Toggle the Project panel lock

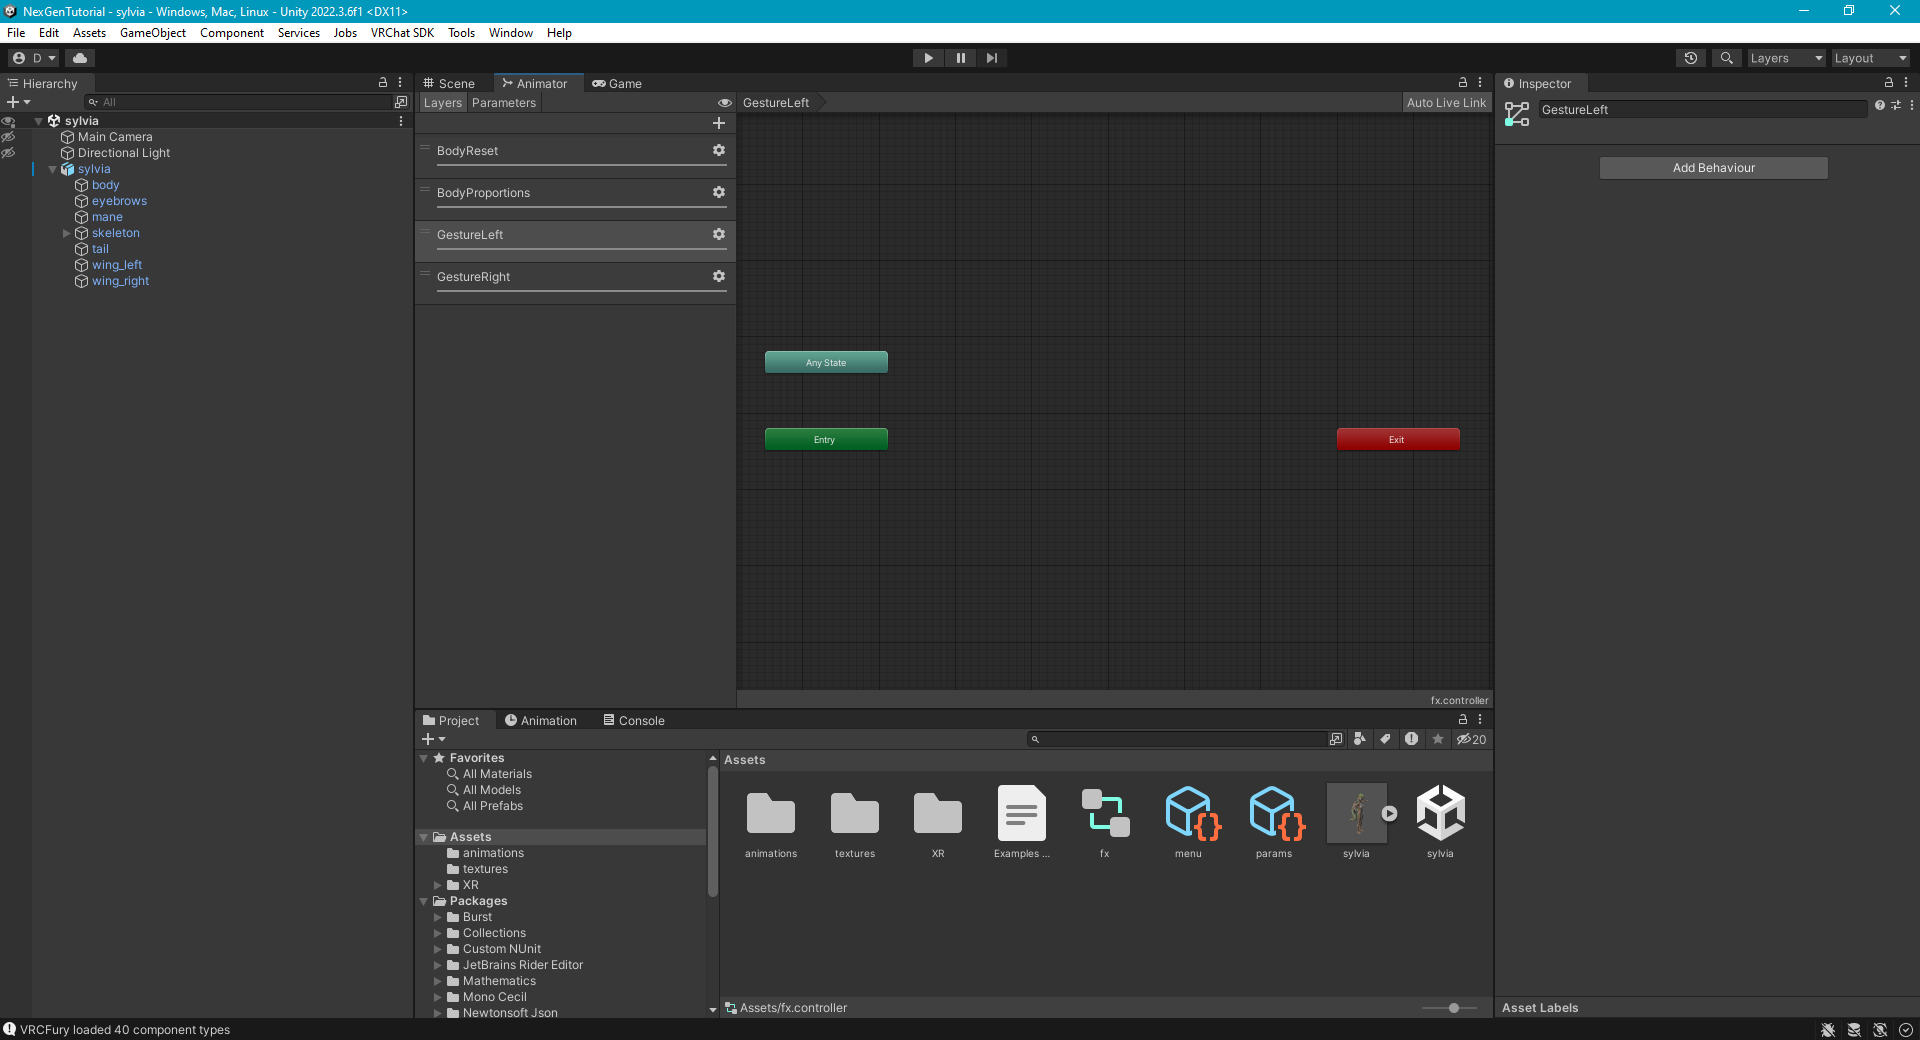click(1463, 720)
